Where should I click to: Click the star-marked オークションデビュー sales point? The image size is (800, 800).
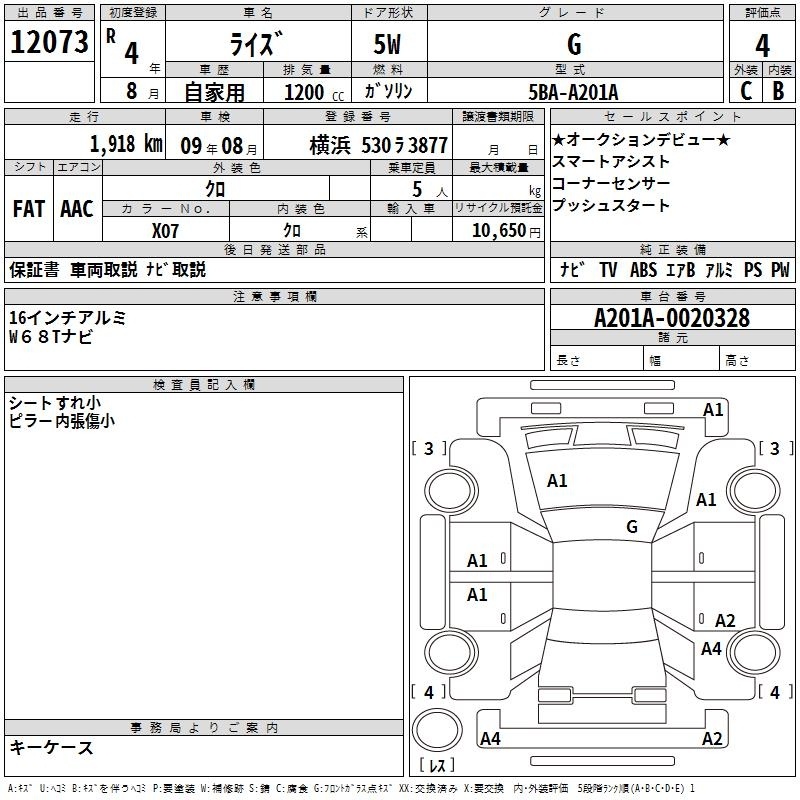tap(641, 140)
